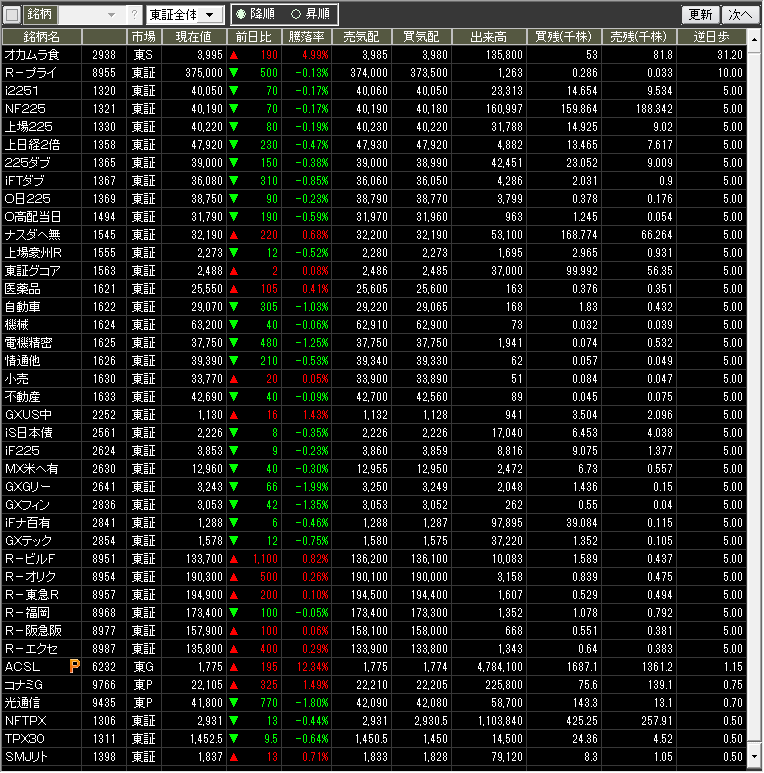Click the question mark help button
Viewport: 764px width, 773px height.
tap(134, 15)
